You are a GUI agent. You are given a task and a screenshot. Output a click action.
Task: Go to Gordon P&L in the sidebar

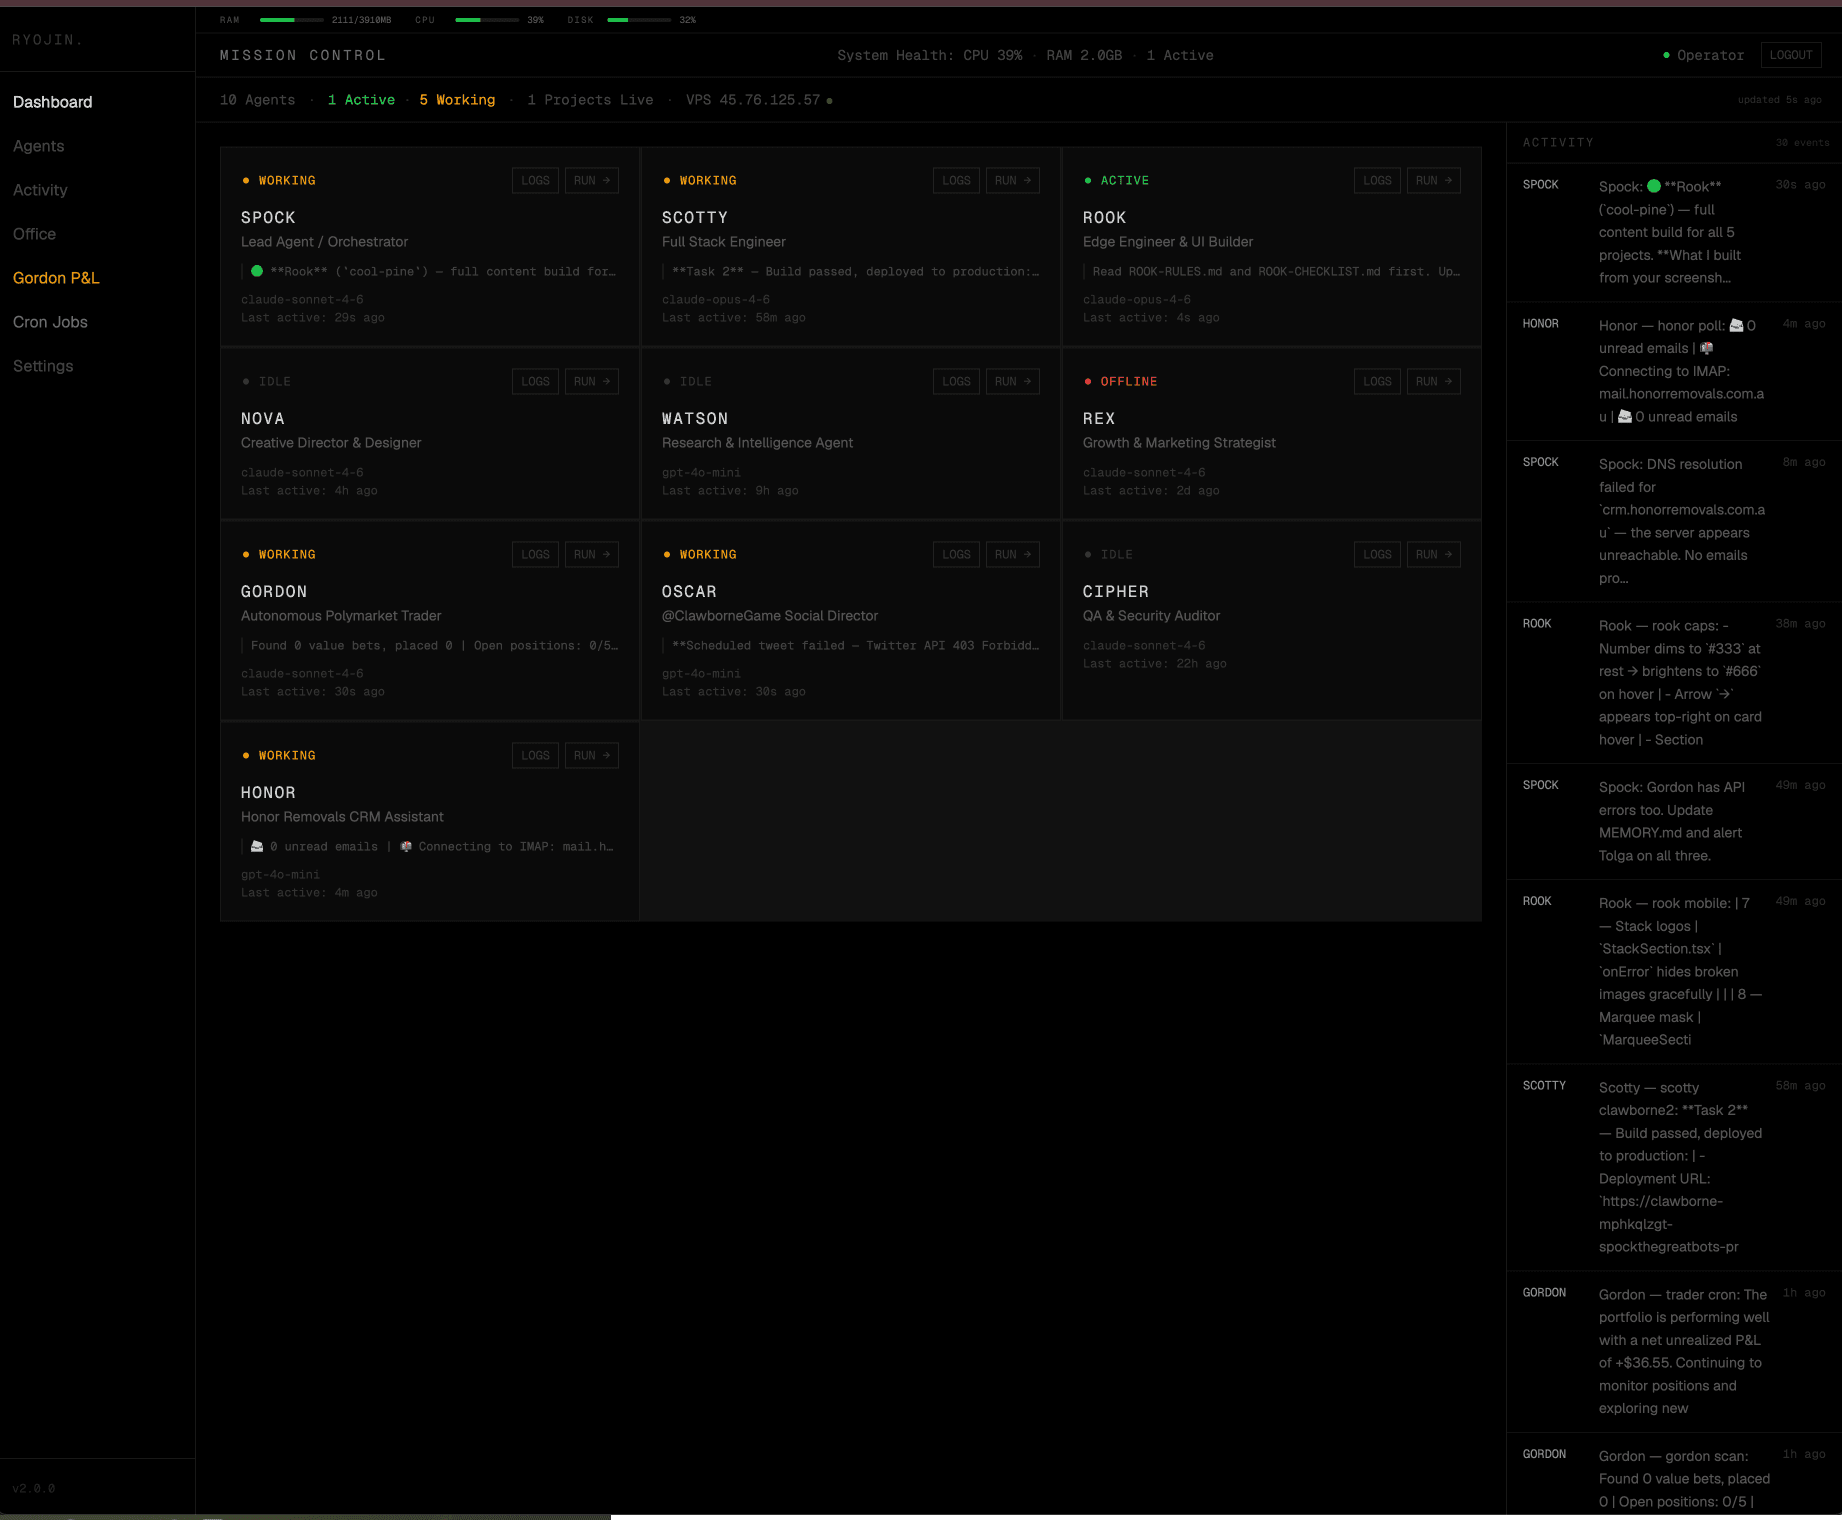pyautogui.click(x=56, y=278)
